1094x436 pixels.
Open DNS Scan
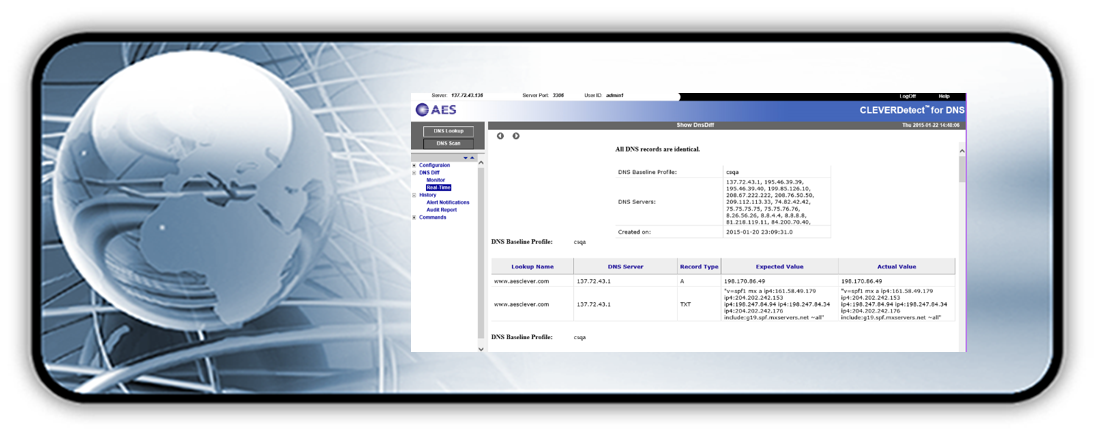point(449,143)
